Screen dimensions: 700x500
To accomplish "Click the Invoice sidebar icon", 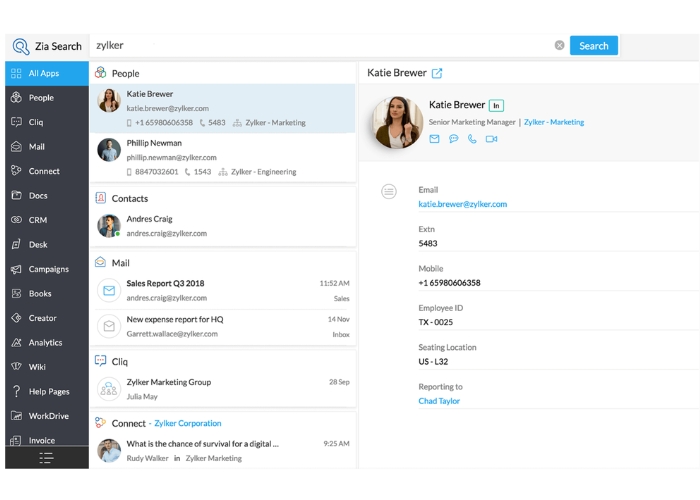I will [16, 441].
